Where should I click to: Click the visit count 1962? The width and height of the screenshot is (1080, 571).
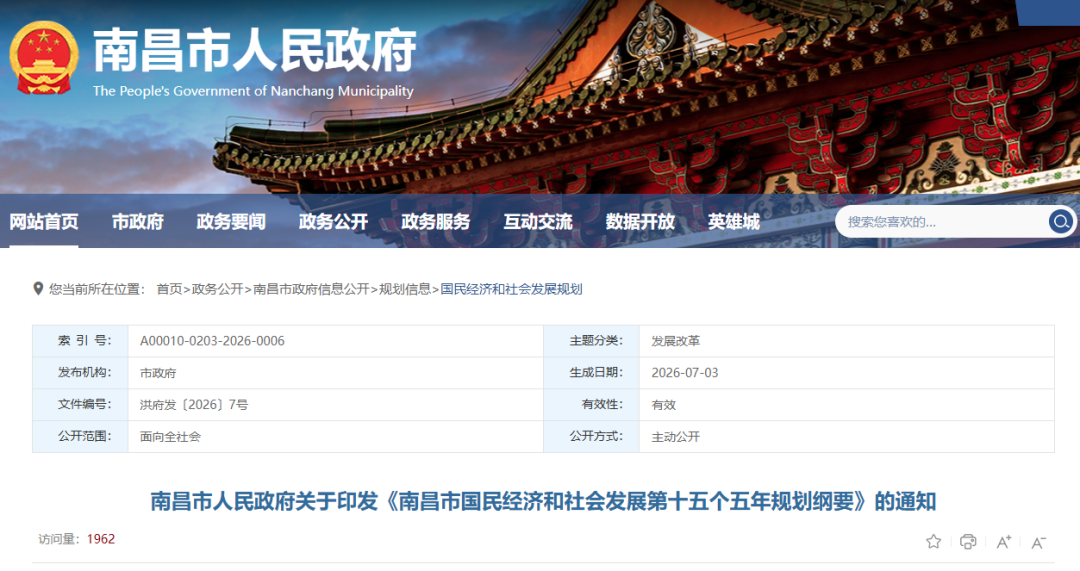[101, 539]
